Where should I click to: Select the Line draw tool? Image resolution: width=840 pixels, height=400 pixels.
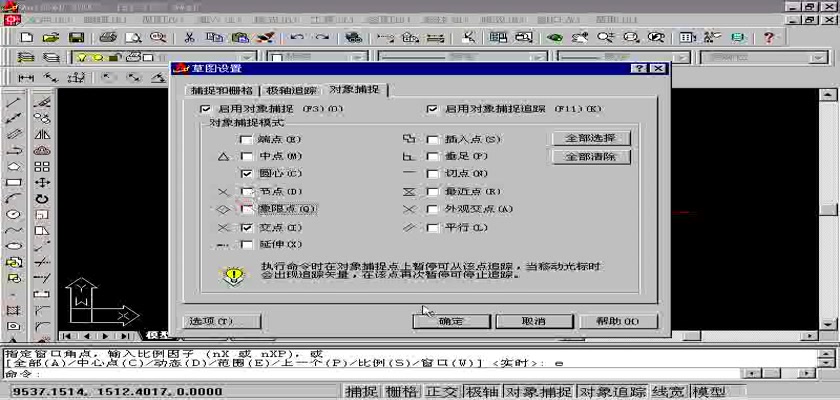point(14,102)
